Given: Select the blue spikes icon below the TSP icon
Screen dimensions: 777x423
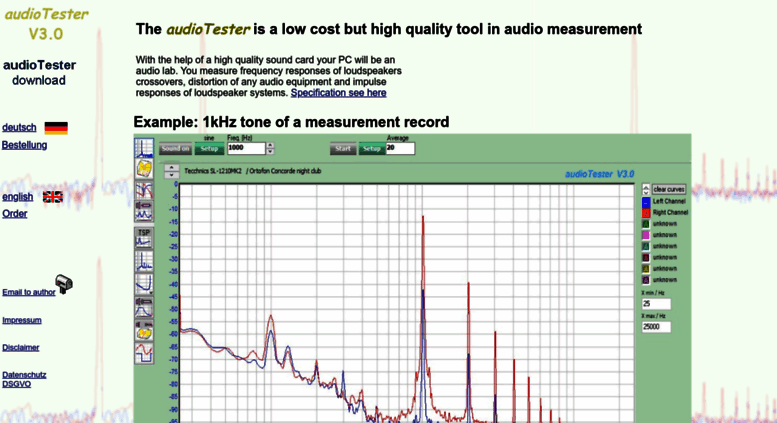Looking at the screenshot, I should click(144, 261).
